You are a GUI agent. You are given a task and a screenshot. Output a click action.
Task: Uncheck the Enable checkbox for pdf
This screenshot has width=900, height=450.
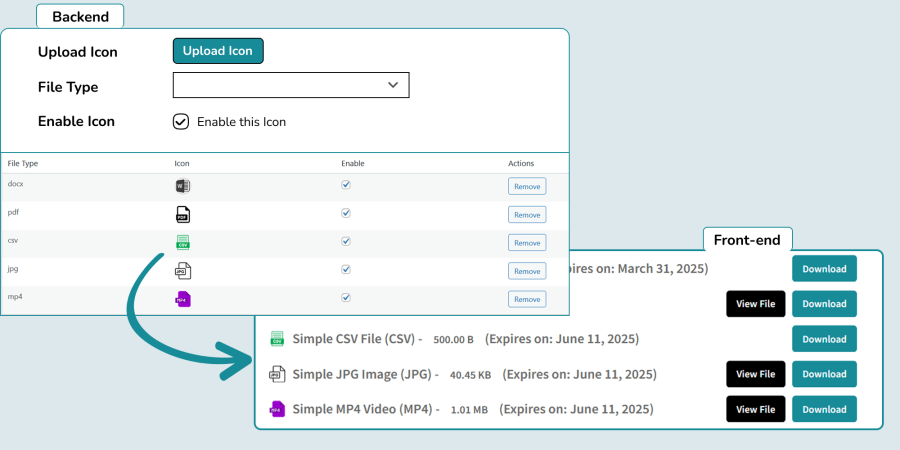tap(346, 213)
